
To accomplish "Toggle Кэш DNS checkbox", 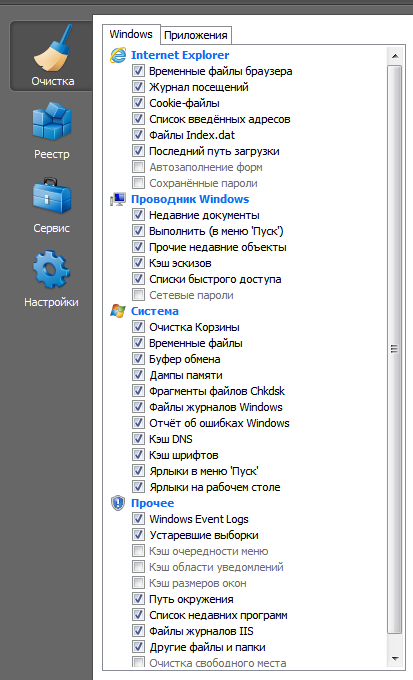I will [138, 439].
